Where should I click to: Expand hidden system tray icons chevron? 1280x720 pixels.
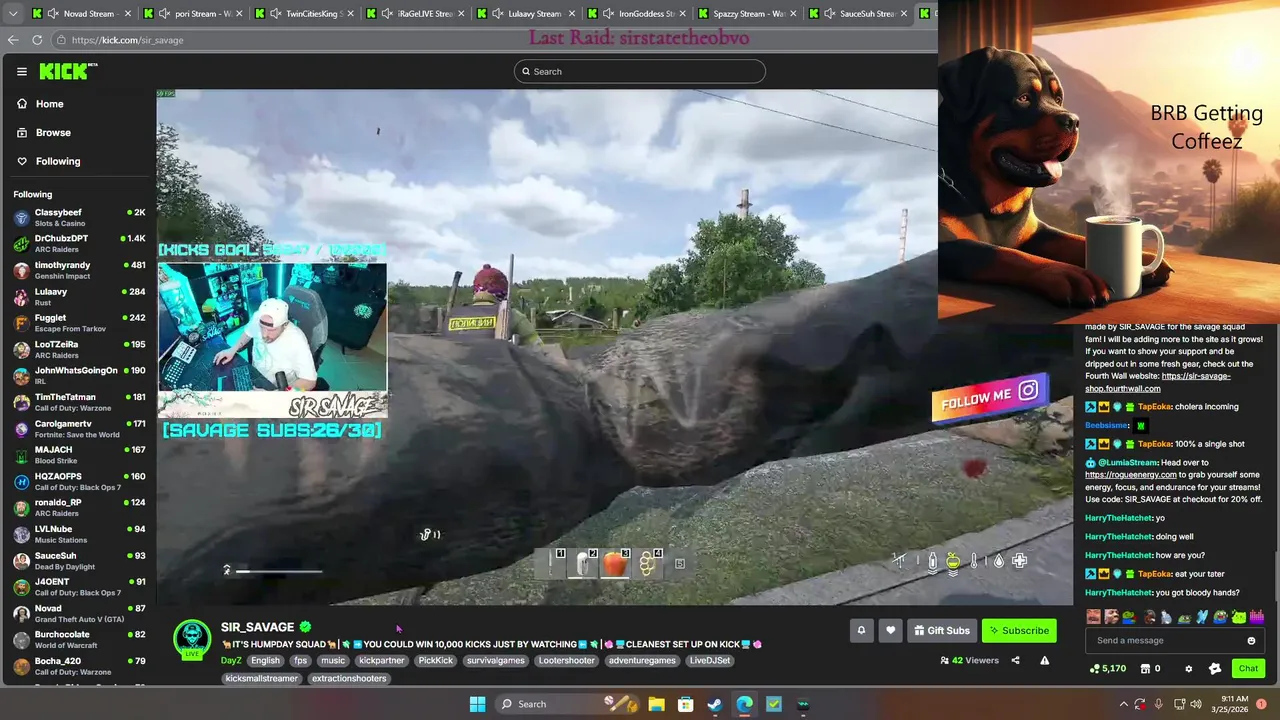tap(1123, 704)
